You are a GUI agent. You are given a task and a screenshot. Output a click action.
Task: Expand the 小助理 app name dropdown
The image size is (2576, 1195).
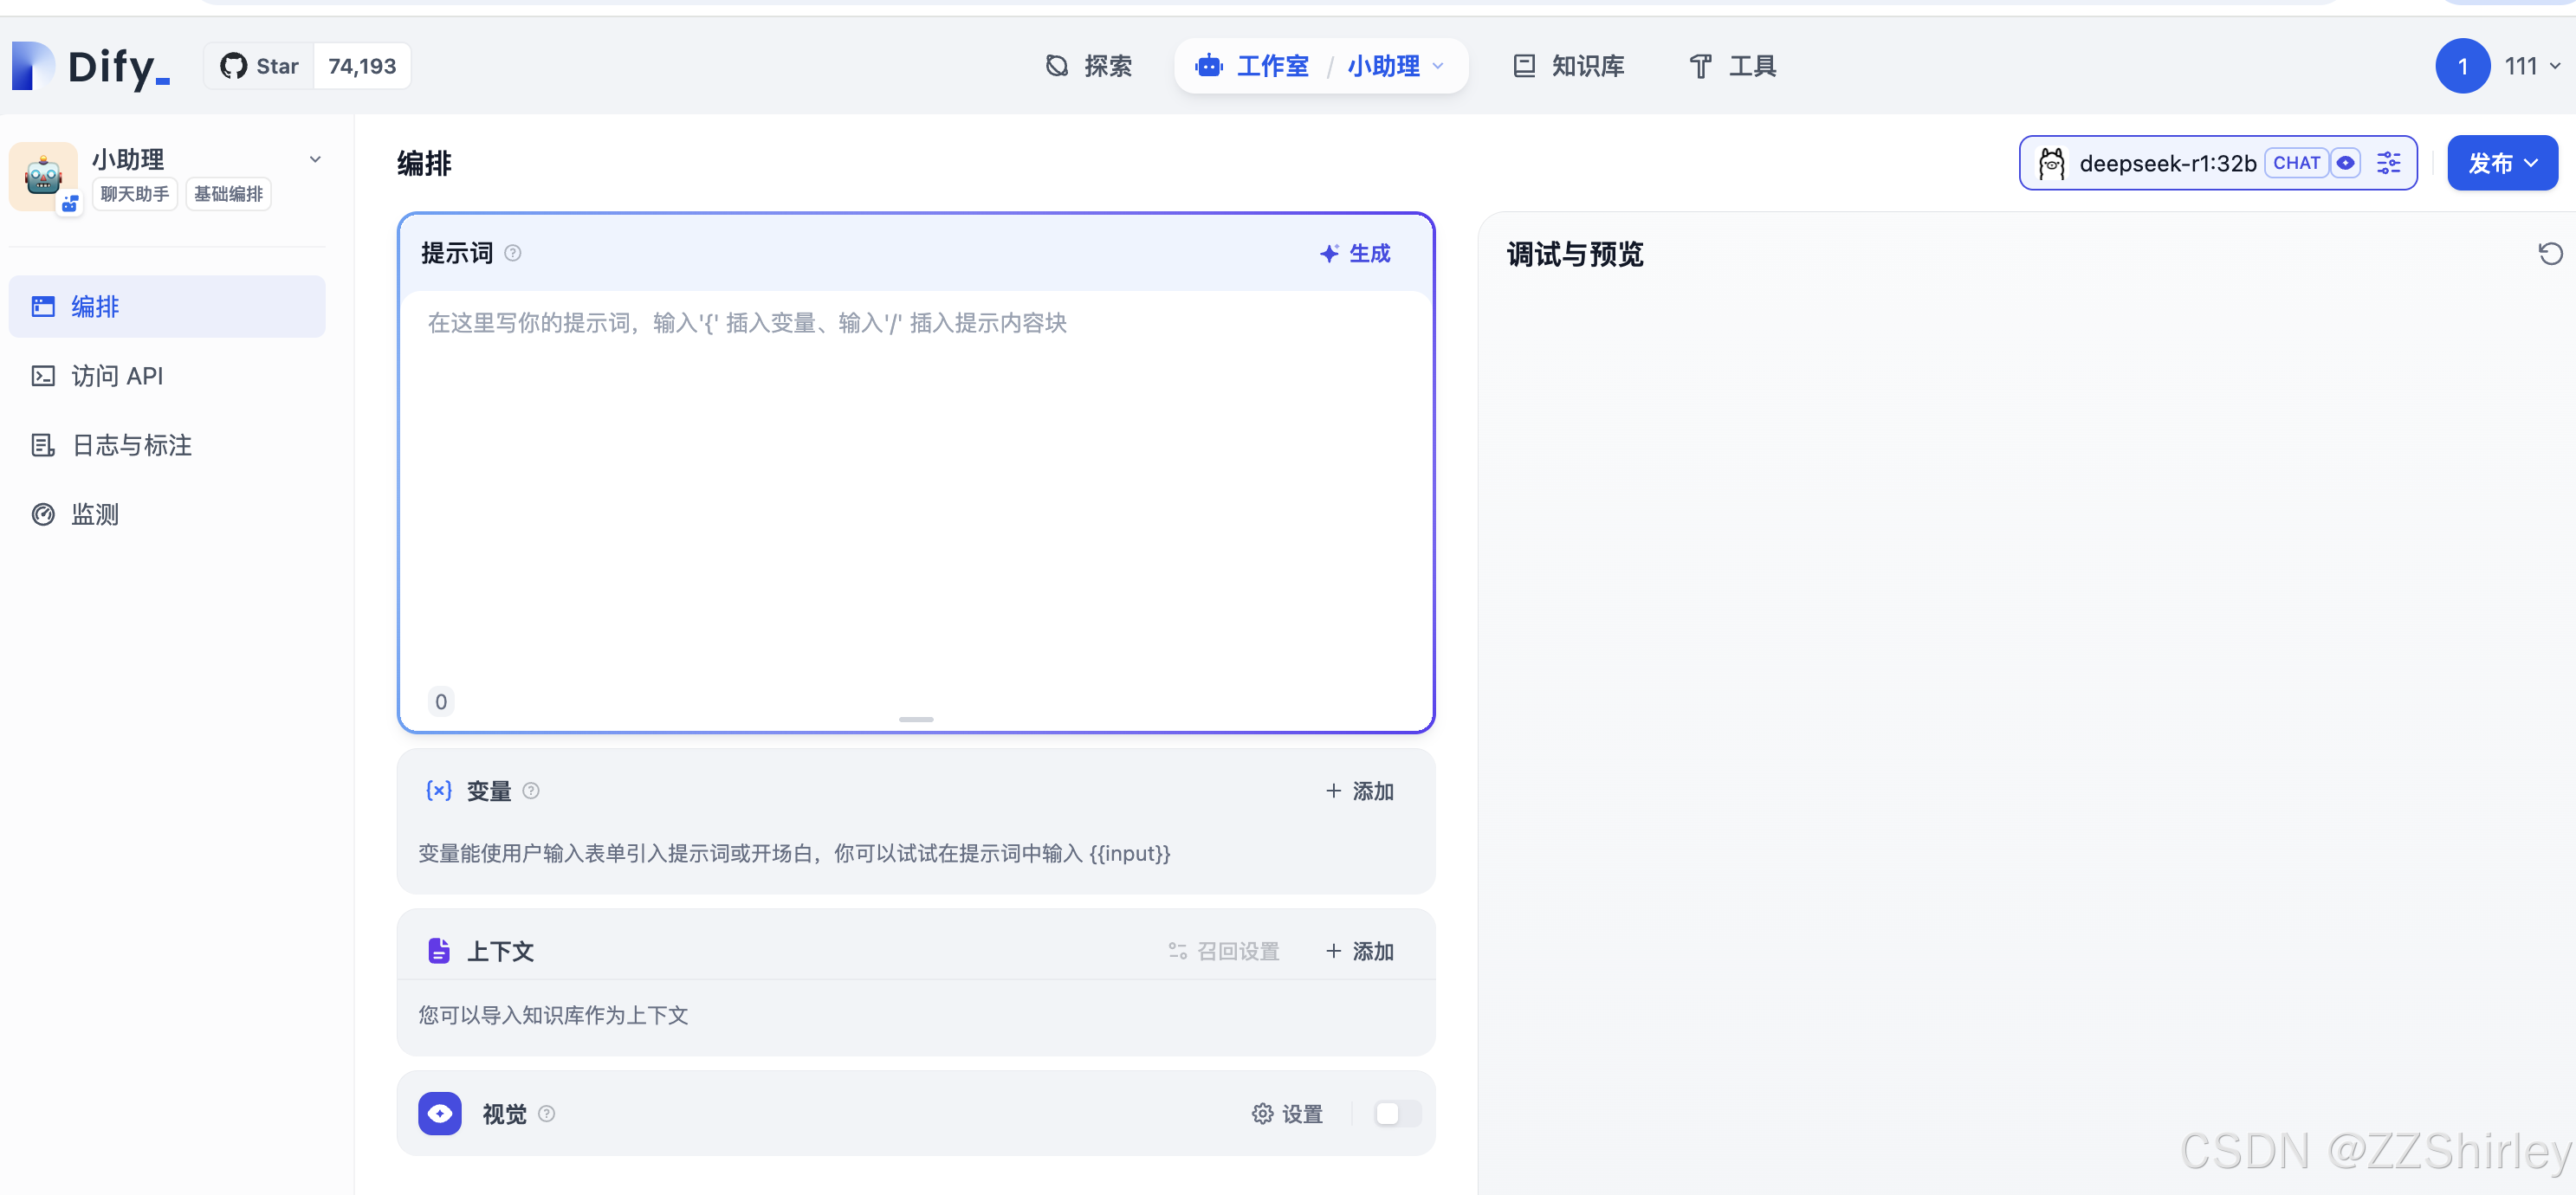click(x=316, y=159)
